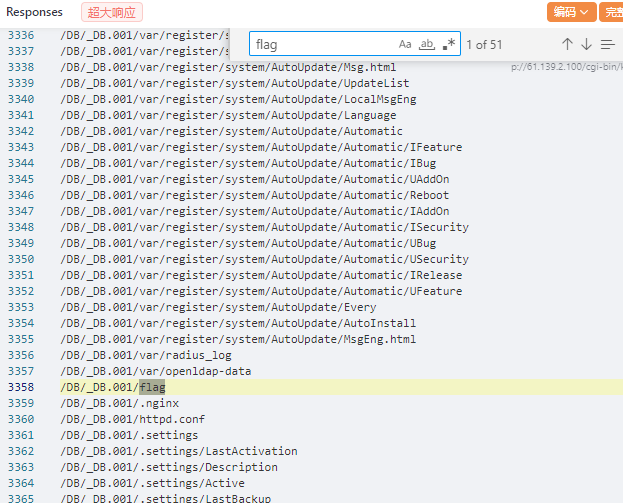
Task: Click the var/radius_log path line
Action: 145,355
